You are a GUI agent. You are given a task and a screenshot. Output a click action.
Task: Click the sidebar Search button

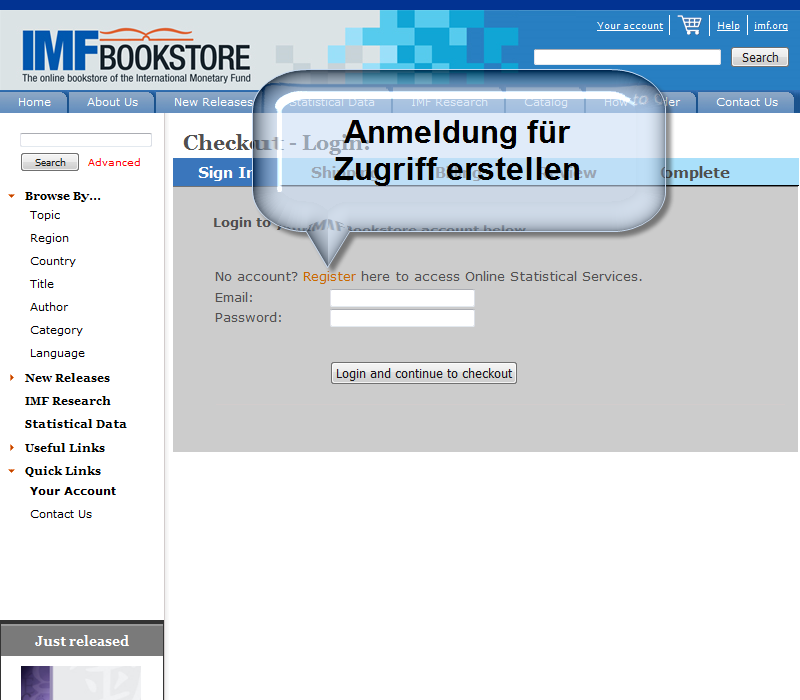[50, 162]
